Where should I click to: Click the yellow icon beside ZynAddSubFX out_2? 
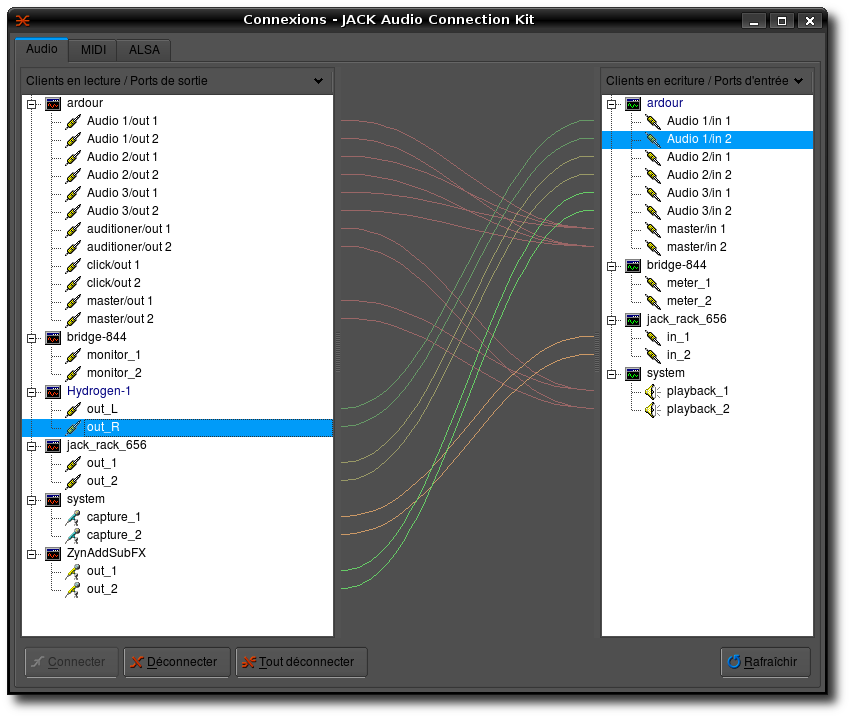[73, 589]
